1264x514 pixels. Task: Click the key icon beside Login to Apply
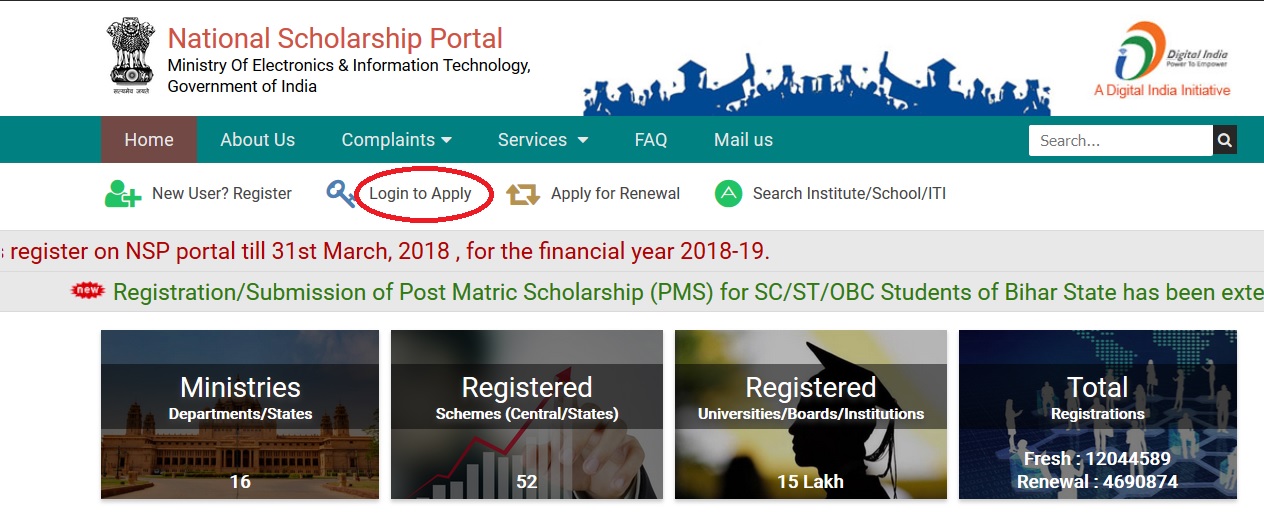[x=341, y=194]
